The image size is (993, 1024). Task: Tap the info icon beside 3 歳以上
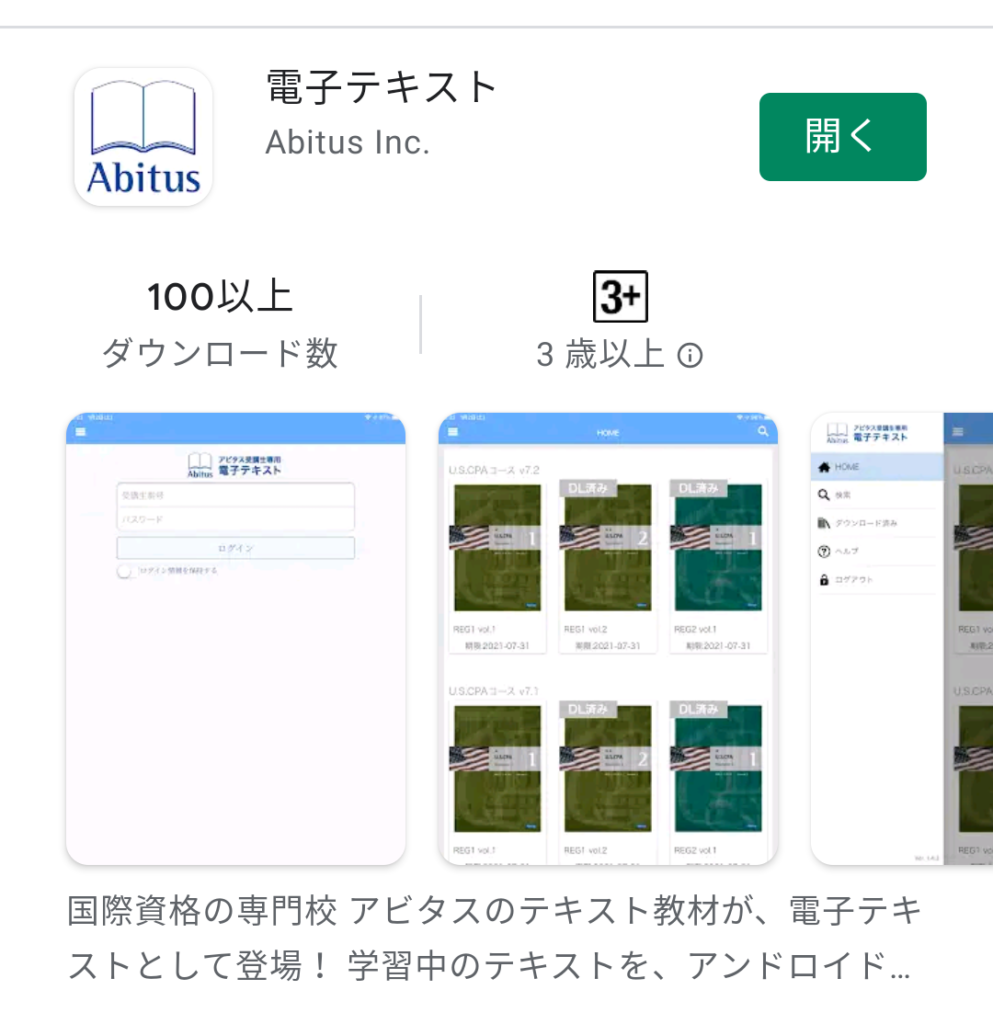690,356
